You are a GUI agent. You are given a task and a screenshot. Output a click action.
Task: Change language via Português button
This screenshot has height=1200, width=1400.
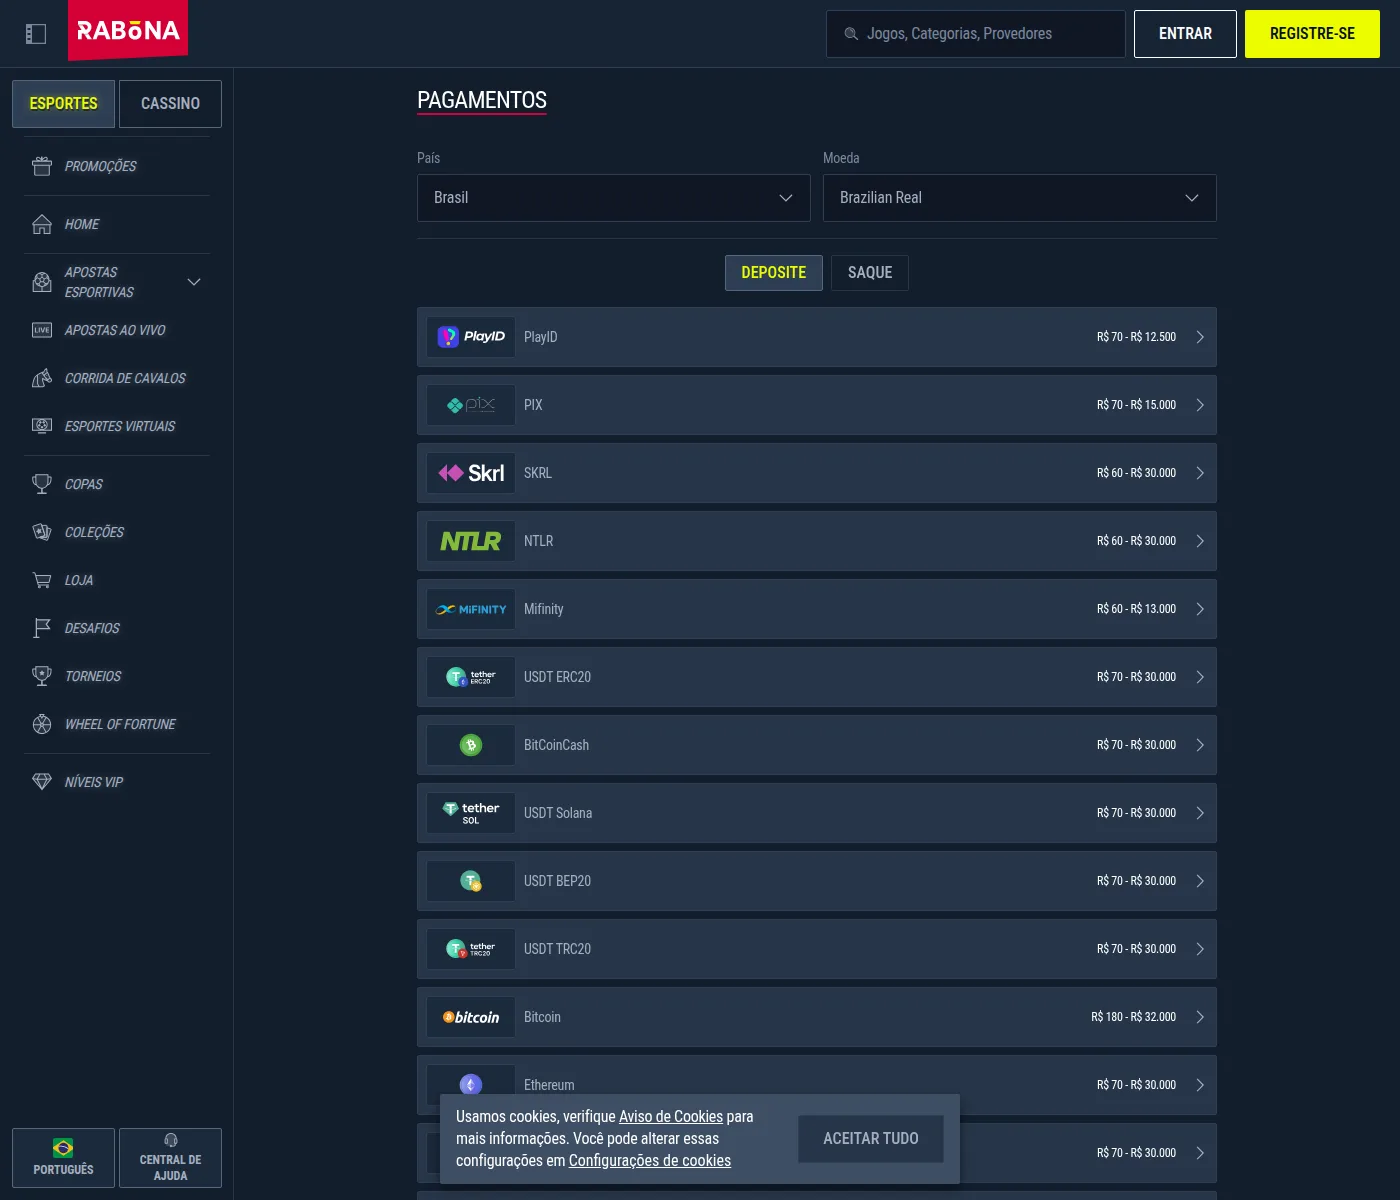(x=63, y=1158)
